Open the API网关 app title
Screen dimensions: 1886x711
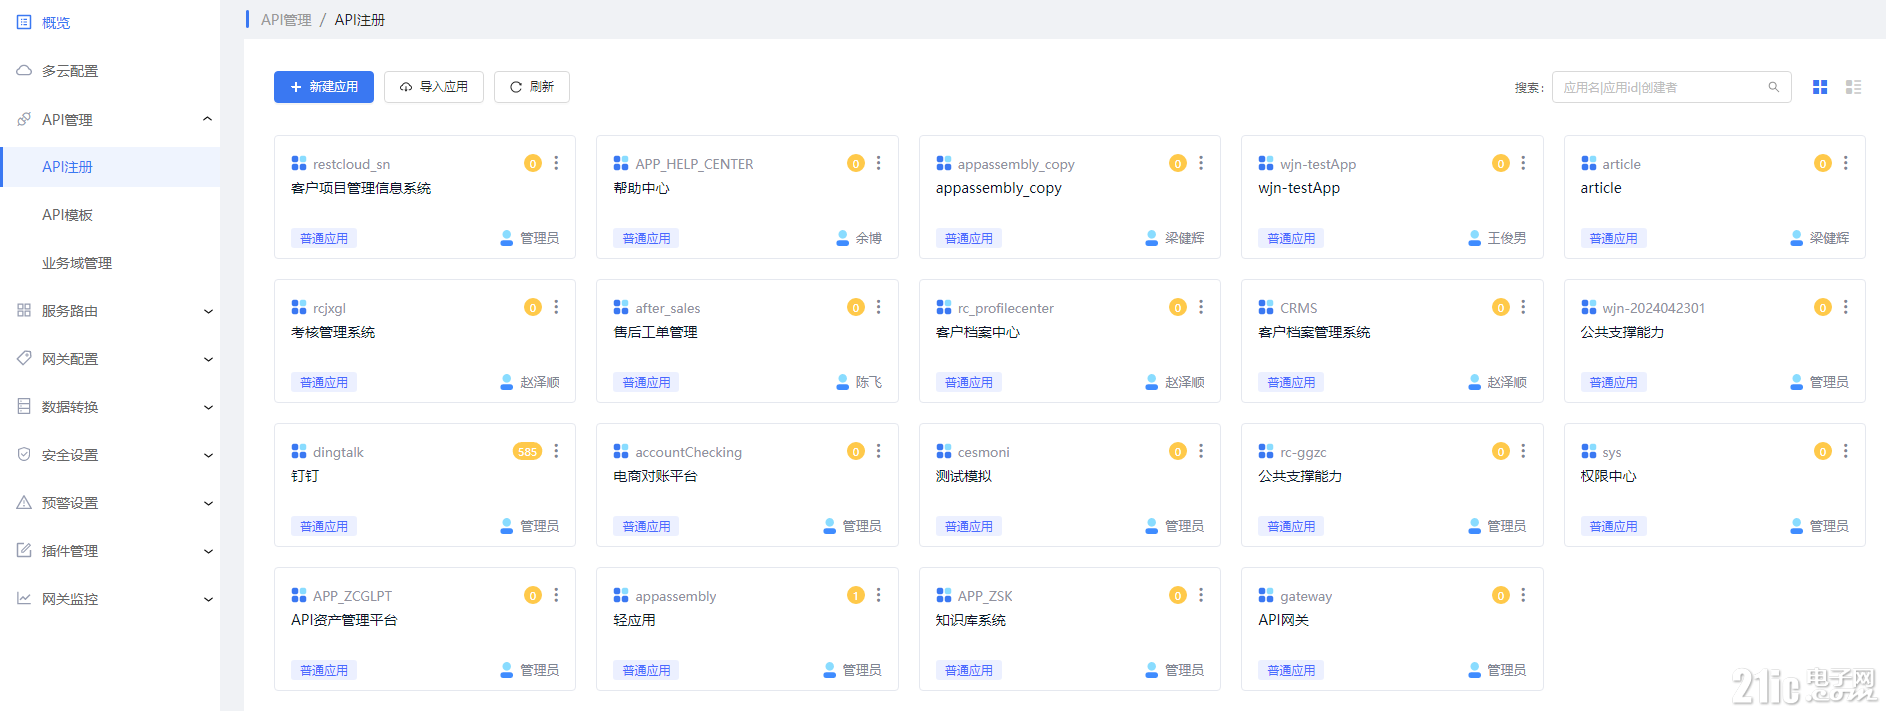click(1283, 620)
